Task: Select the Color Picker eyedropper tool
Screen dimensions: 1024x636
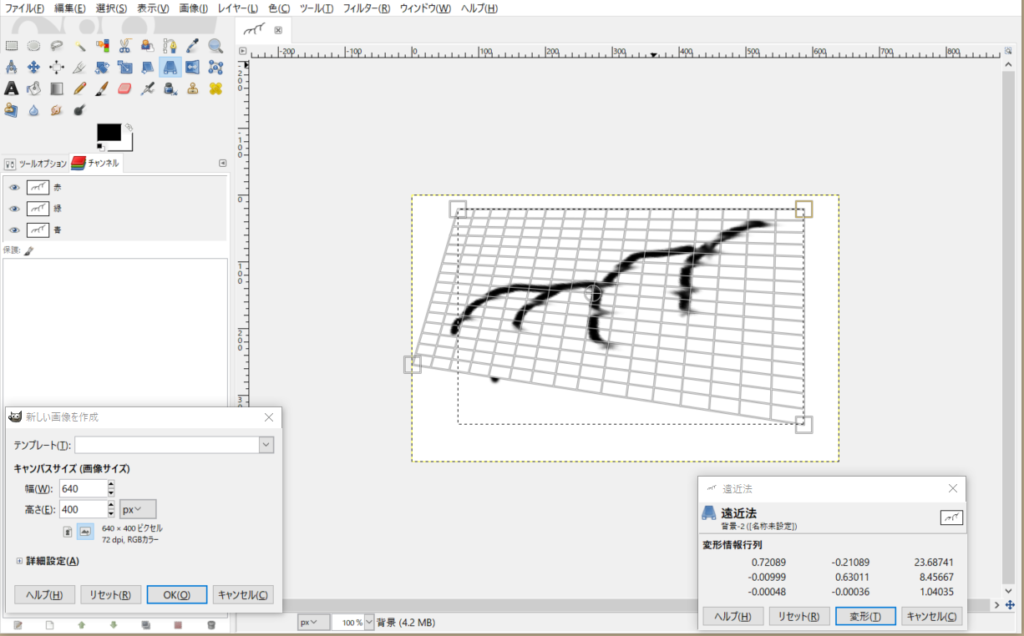Action: [192, 45]
